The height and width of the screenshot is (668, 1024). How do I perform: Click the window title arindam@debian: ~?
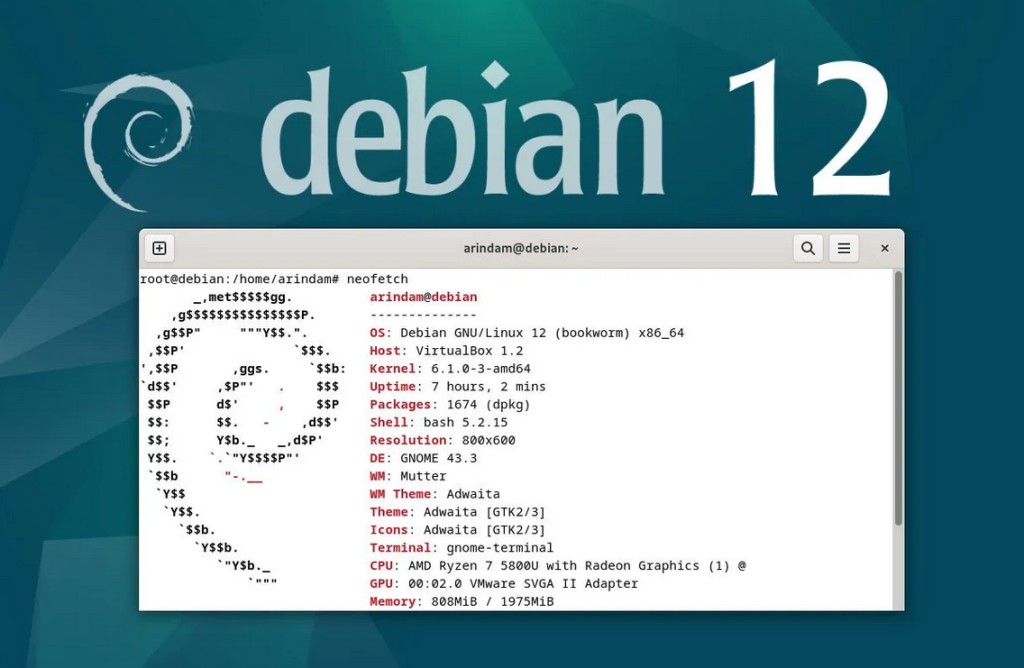[x=520, y=248]
